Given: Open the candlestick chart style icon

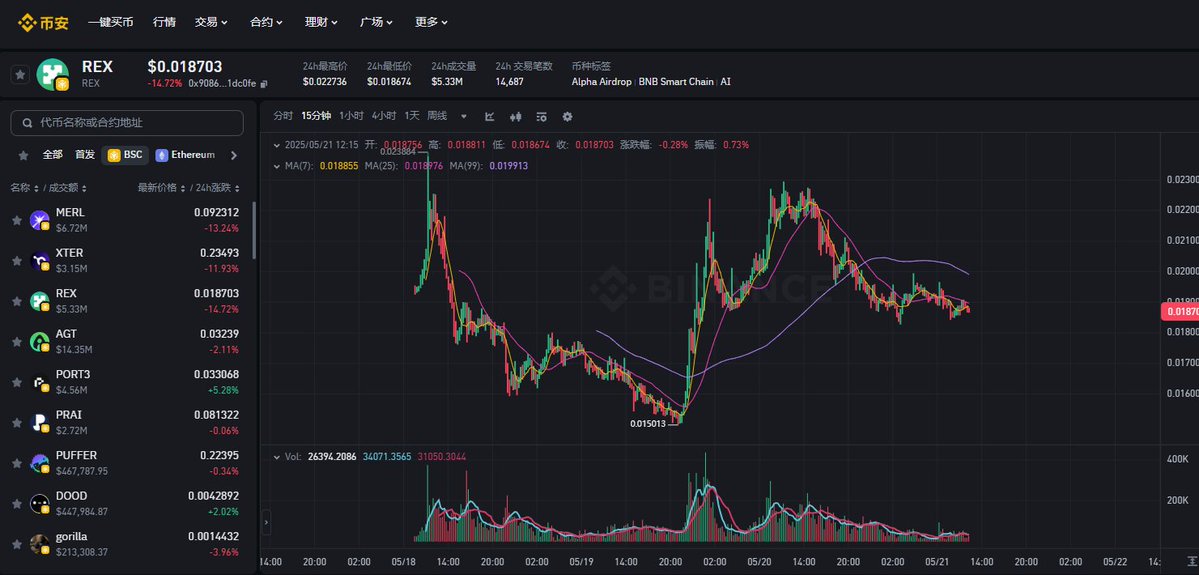Looking at the screenshot, I should click(x=516, y=116).
